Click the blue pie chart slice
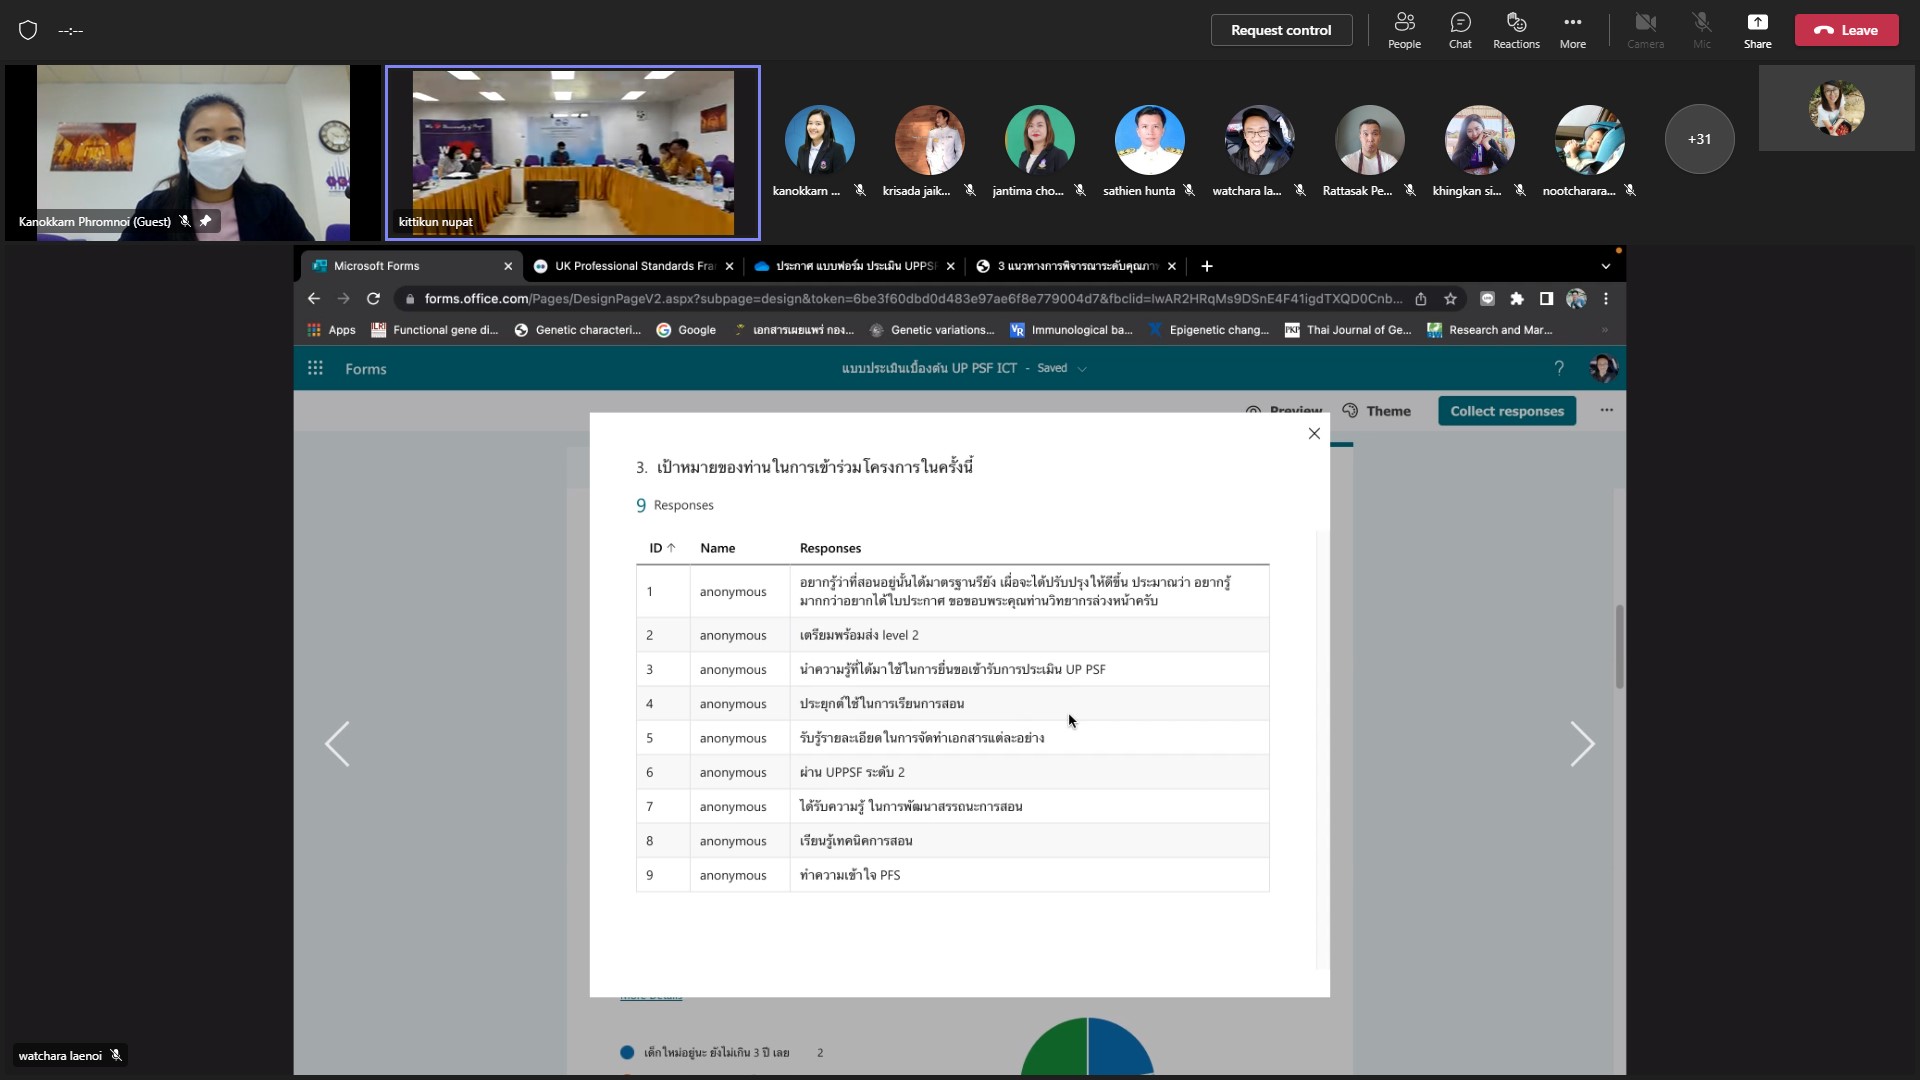The image size is (1920, 1080). (1118, 1050)
